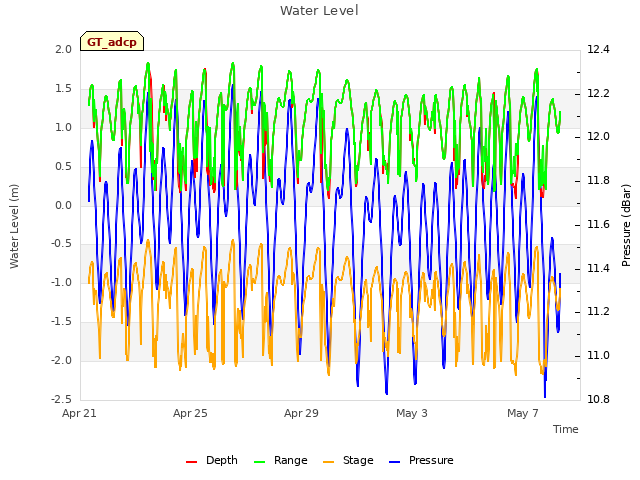640x480 pixels.
Task: Click the 10.8 pressure axis tick label
Action: (x=598, y=399)
